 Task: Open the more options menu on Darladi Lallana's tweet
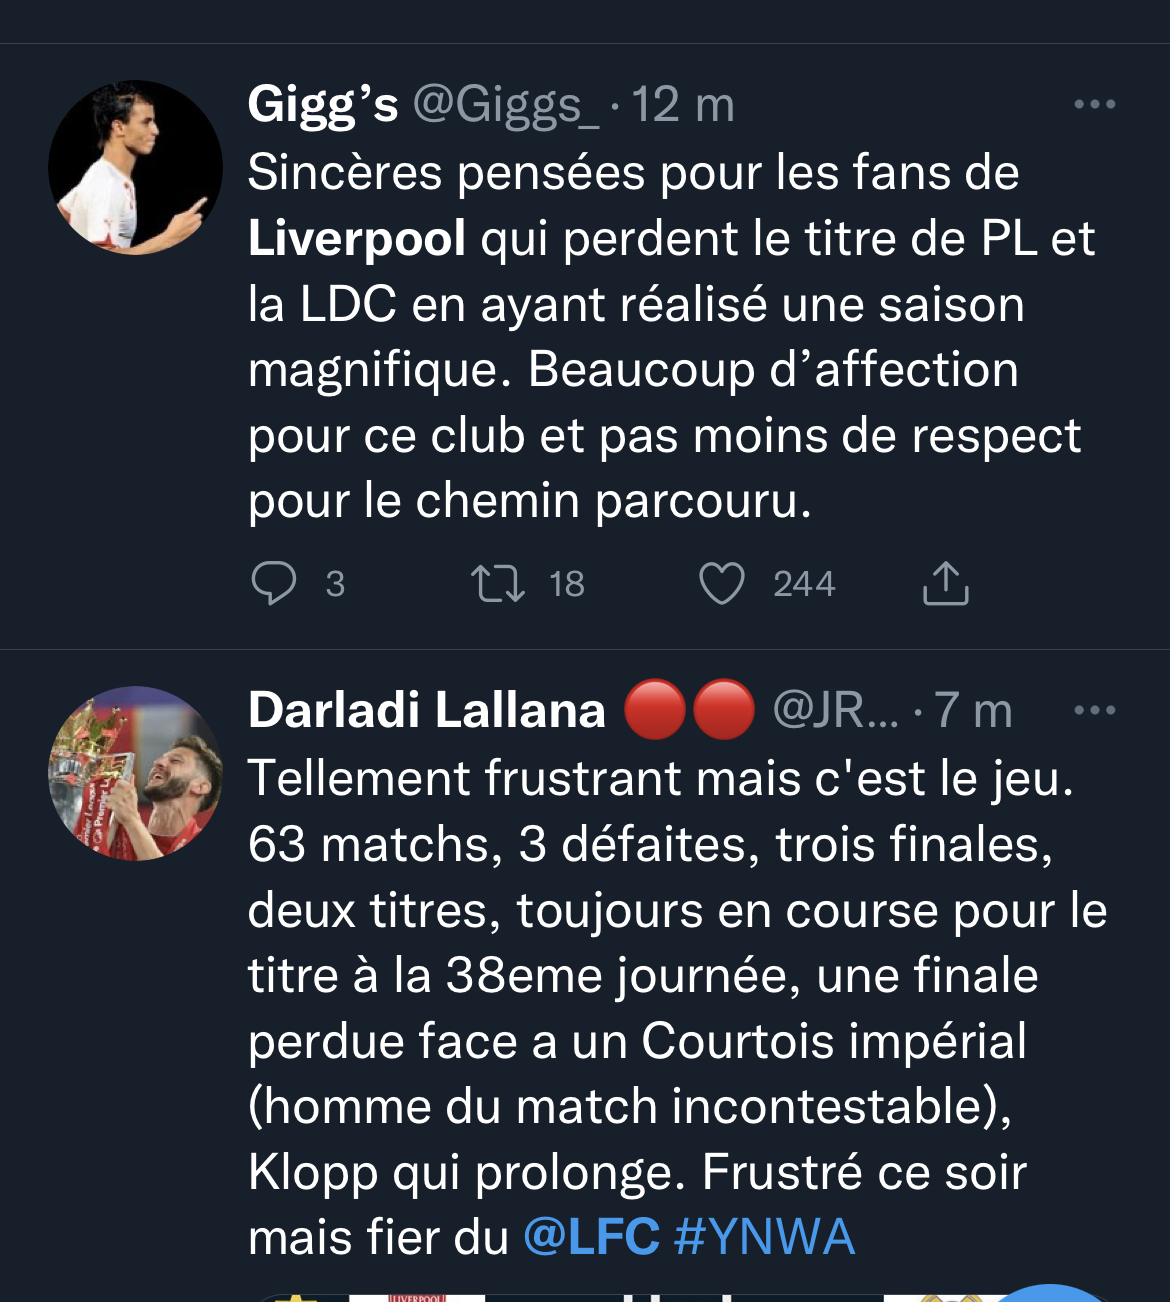point(1094,711)
